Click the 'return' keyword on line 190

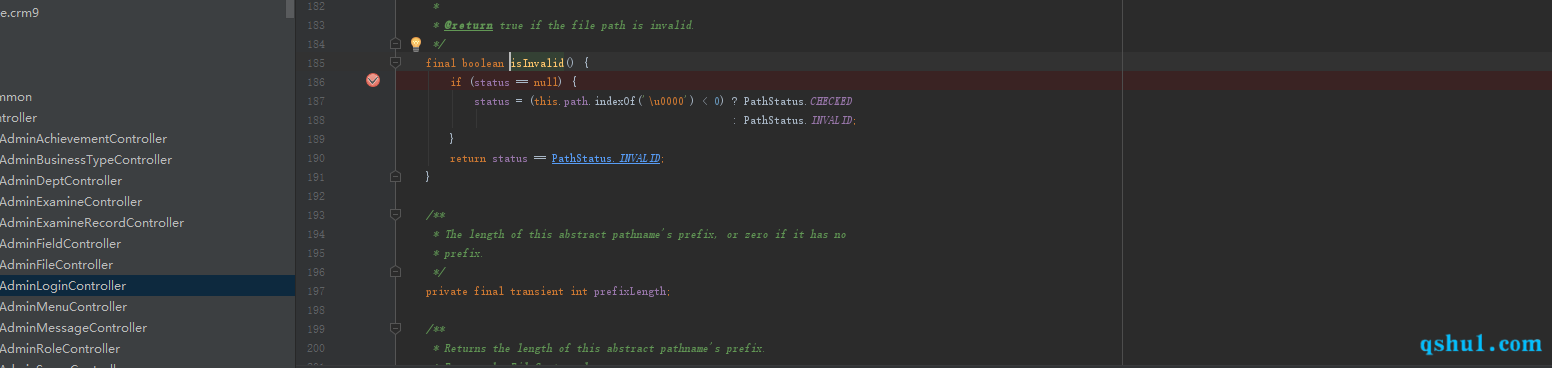coord(468,158)
